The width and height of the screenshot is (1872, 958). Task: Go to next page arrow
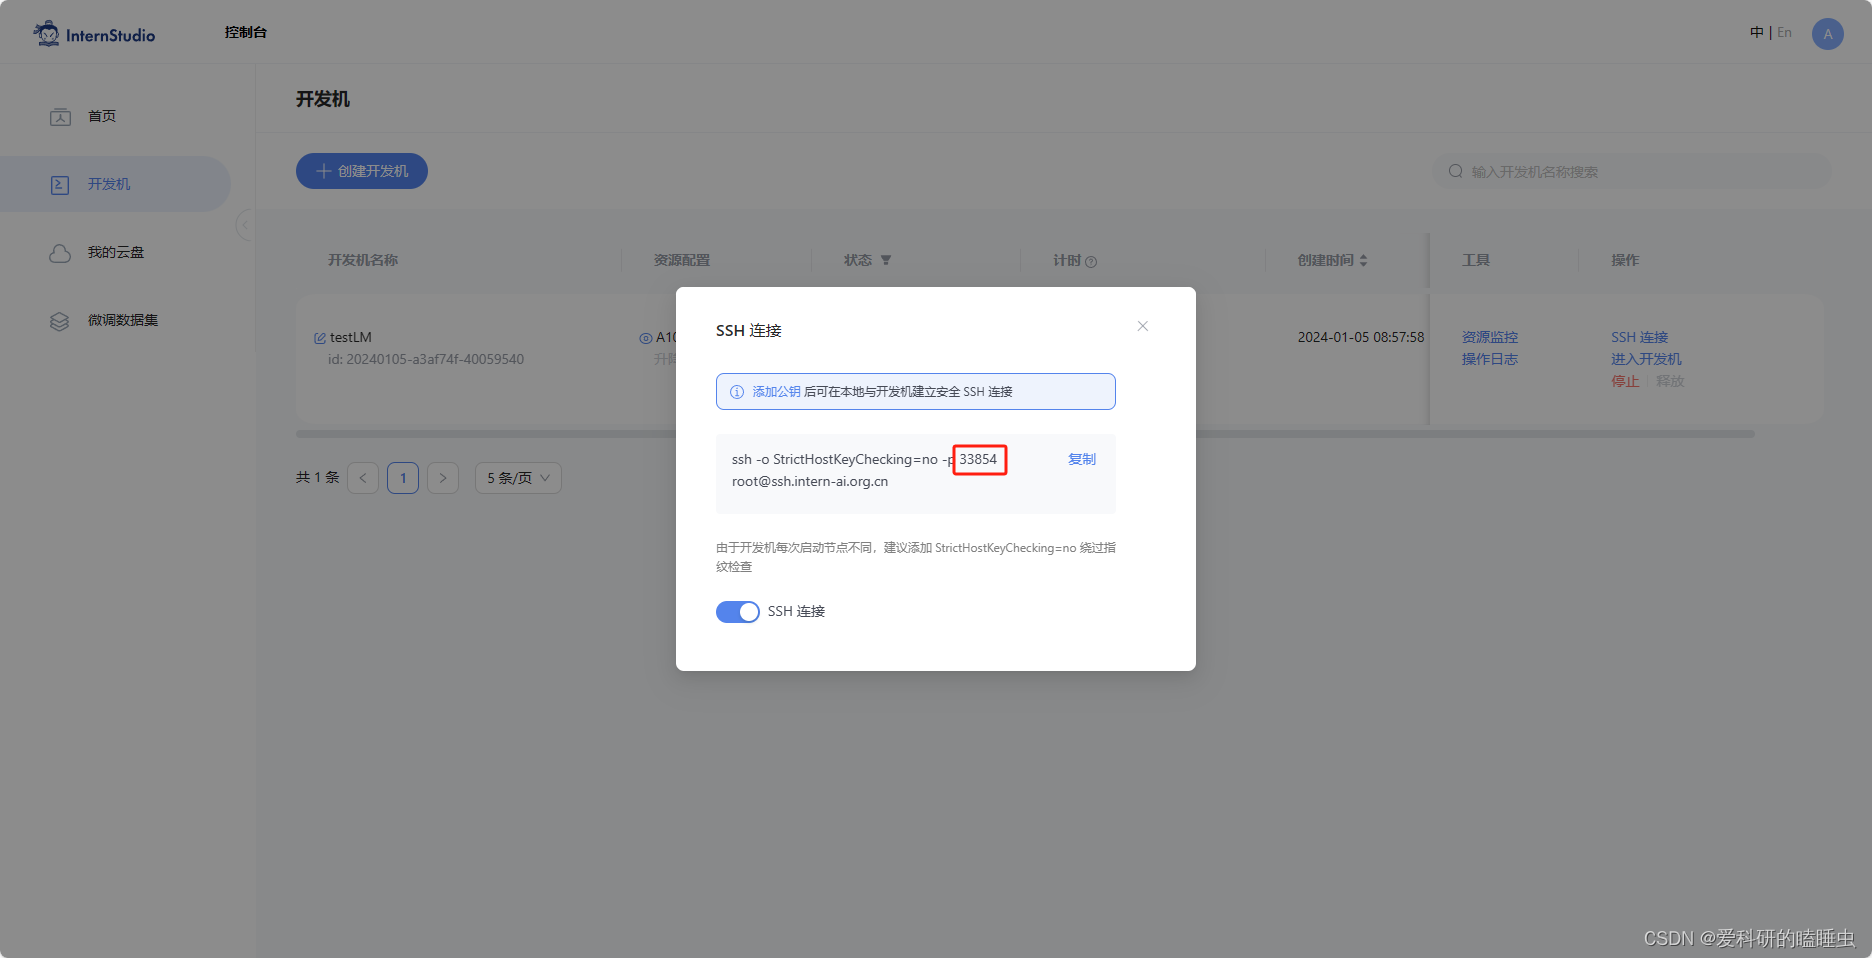[x=443, y=478]
